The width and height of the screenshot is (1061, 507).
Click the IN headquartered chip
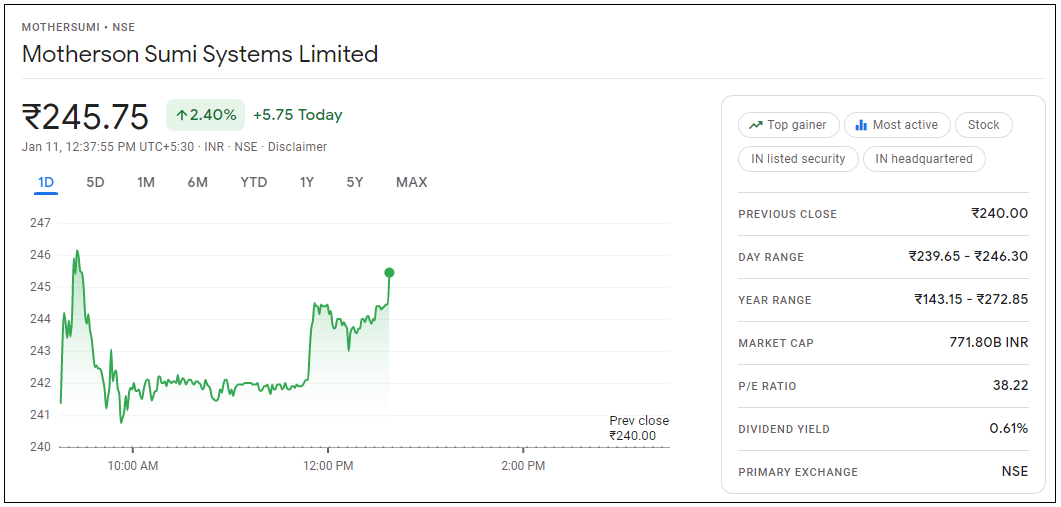click(x=924, y=159)
